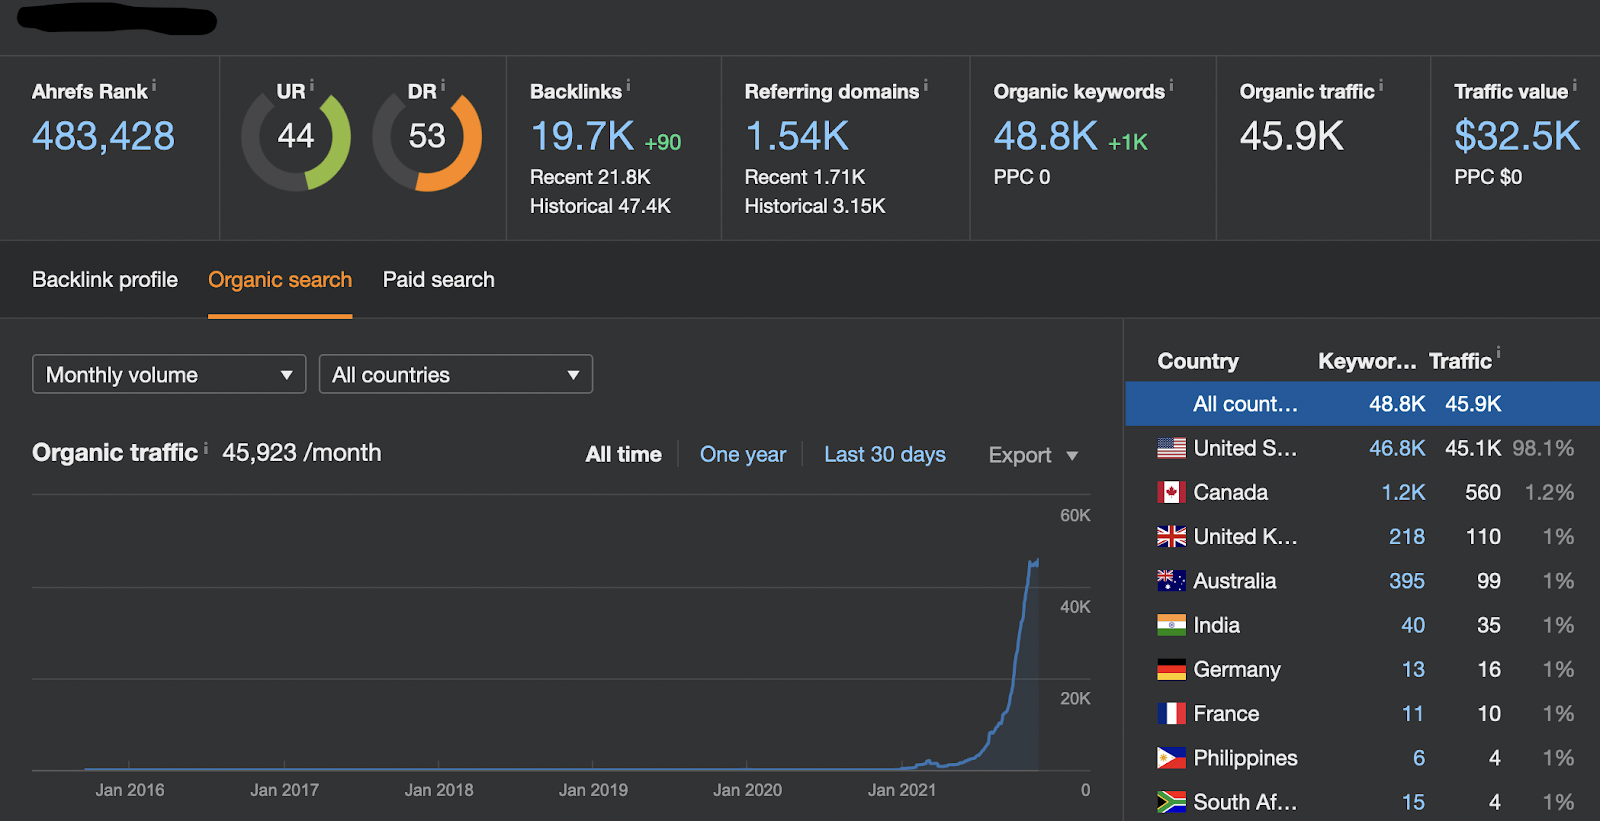Click the Traffic column header label
This screenshot has height=821, width=1600.
(x=1460, y=361)
